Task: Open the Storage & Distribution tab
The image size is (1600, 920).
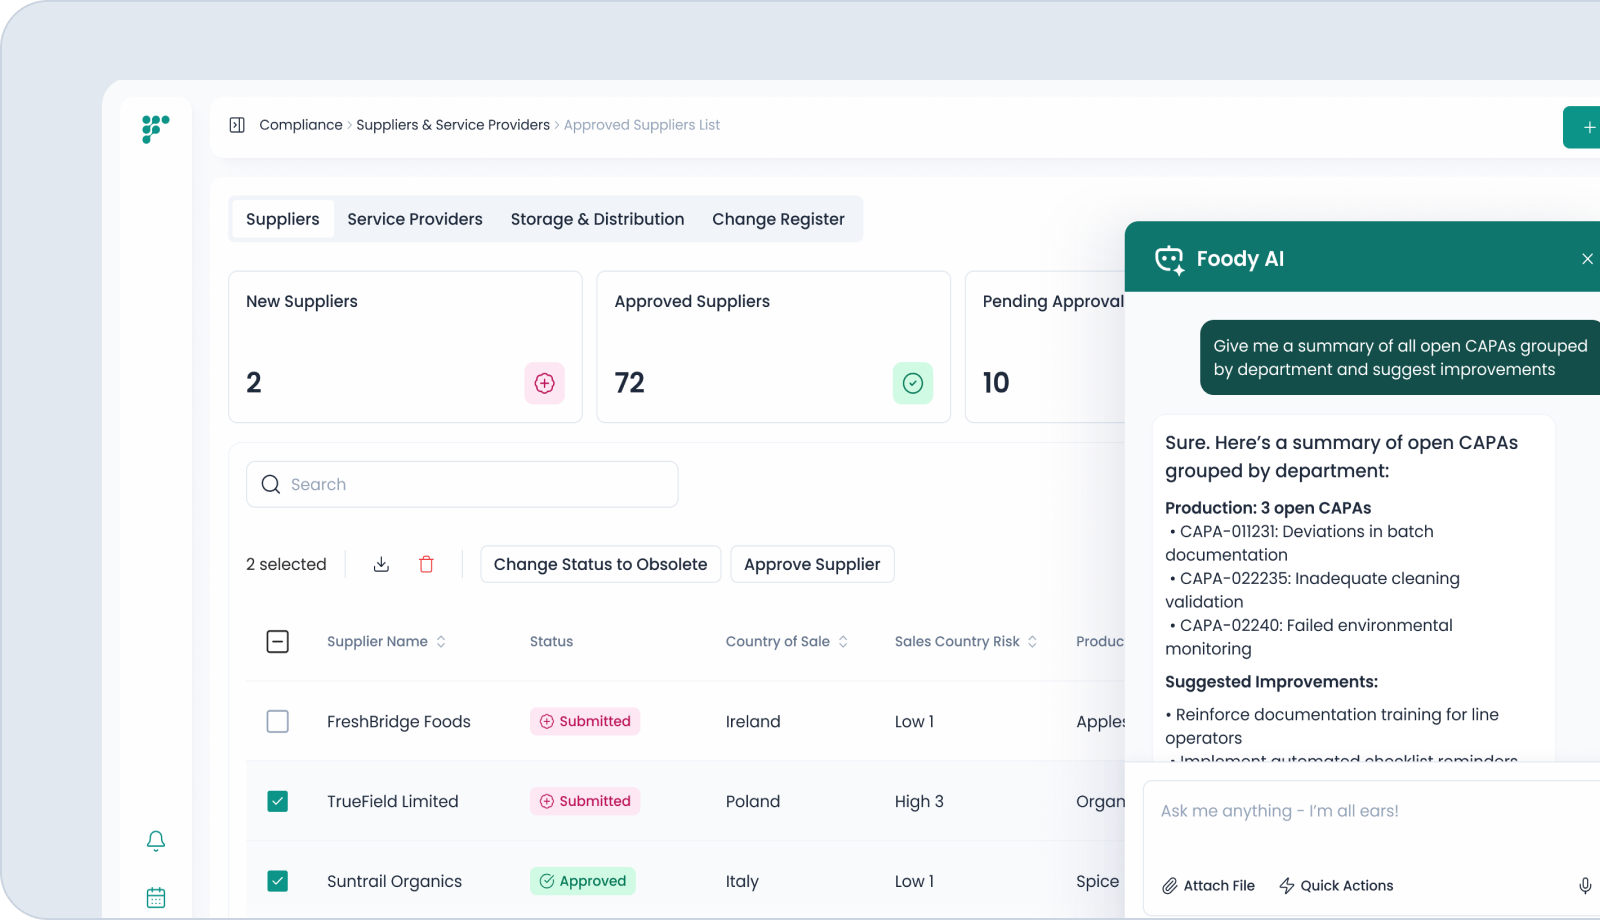Action: point(597,219)
